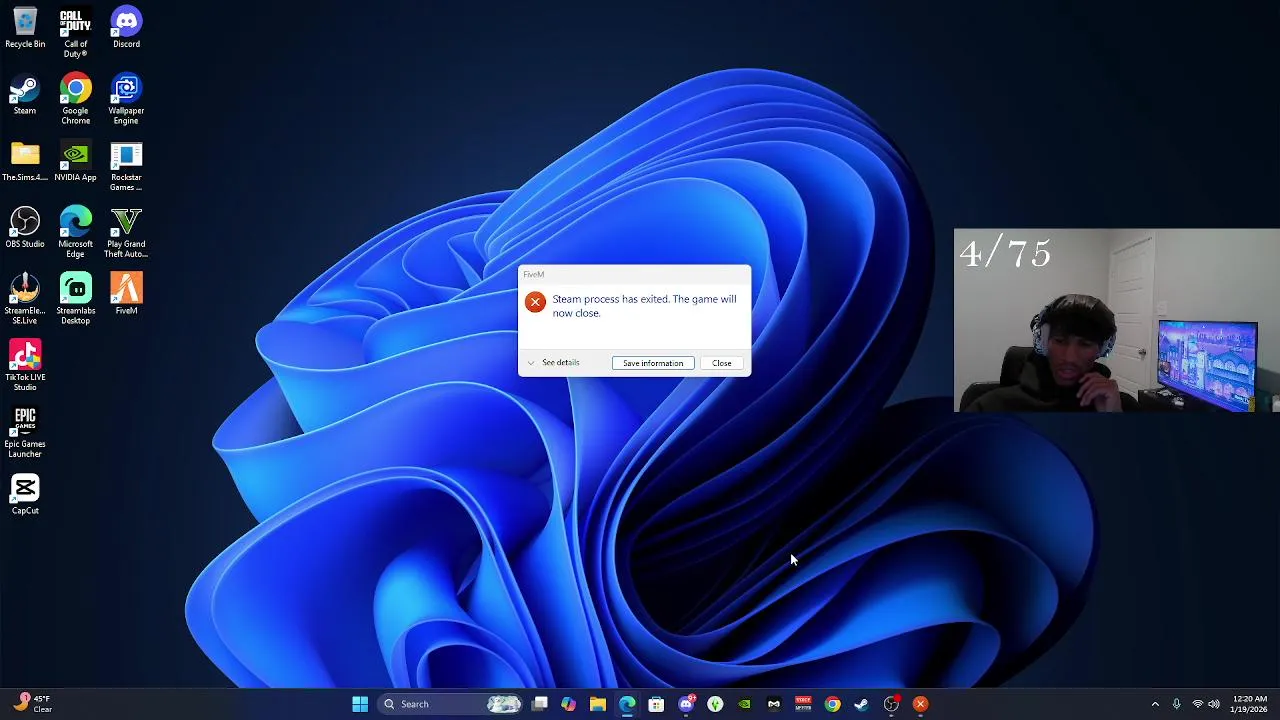Open the weather widget showing 45°F Clear
This screenshot has width=1280, height=720.
point(32,704)
